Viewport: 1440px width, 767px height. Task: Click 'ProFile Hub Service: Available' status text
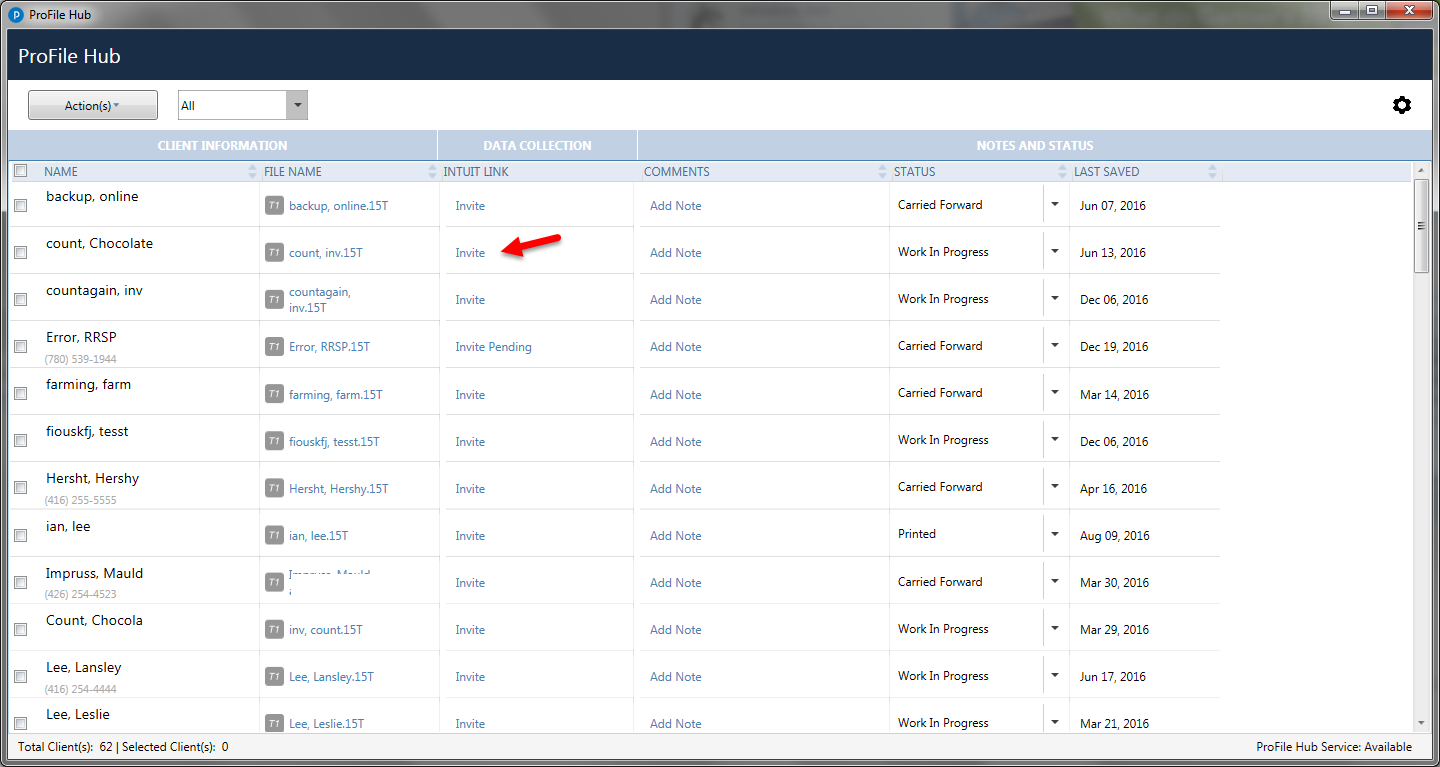coord(1334,747)
